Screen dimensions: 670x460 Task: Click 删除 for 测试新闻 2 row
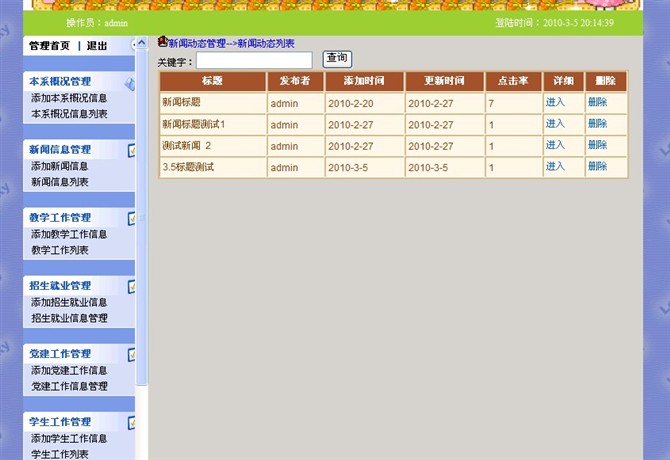coord(597,145)
